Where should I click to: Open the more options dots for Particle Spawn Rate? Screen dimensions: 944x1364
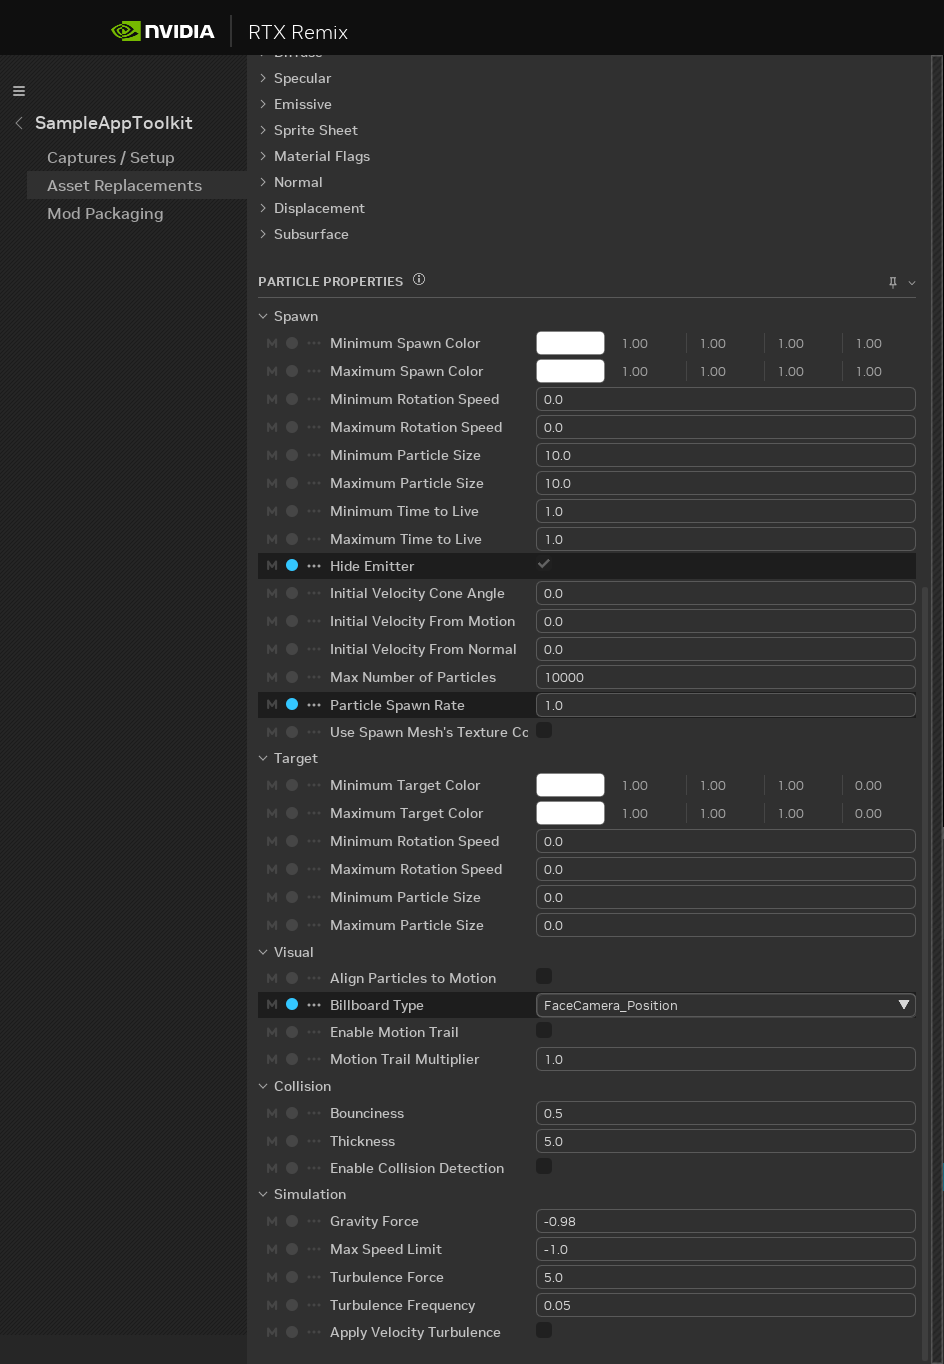(x=314, y=705)
